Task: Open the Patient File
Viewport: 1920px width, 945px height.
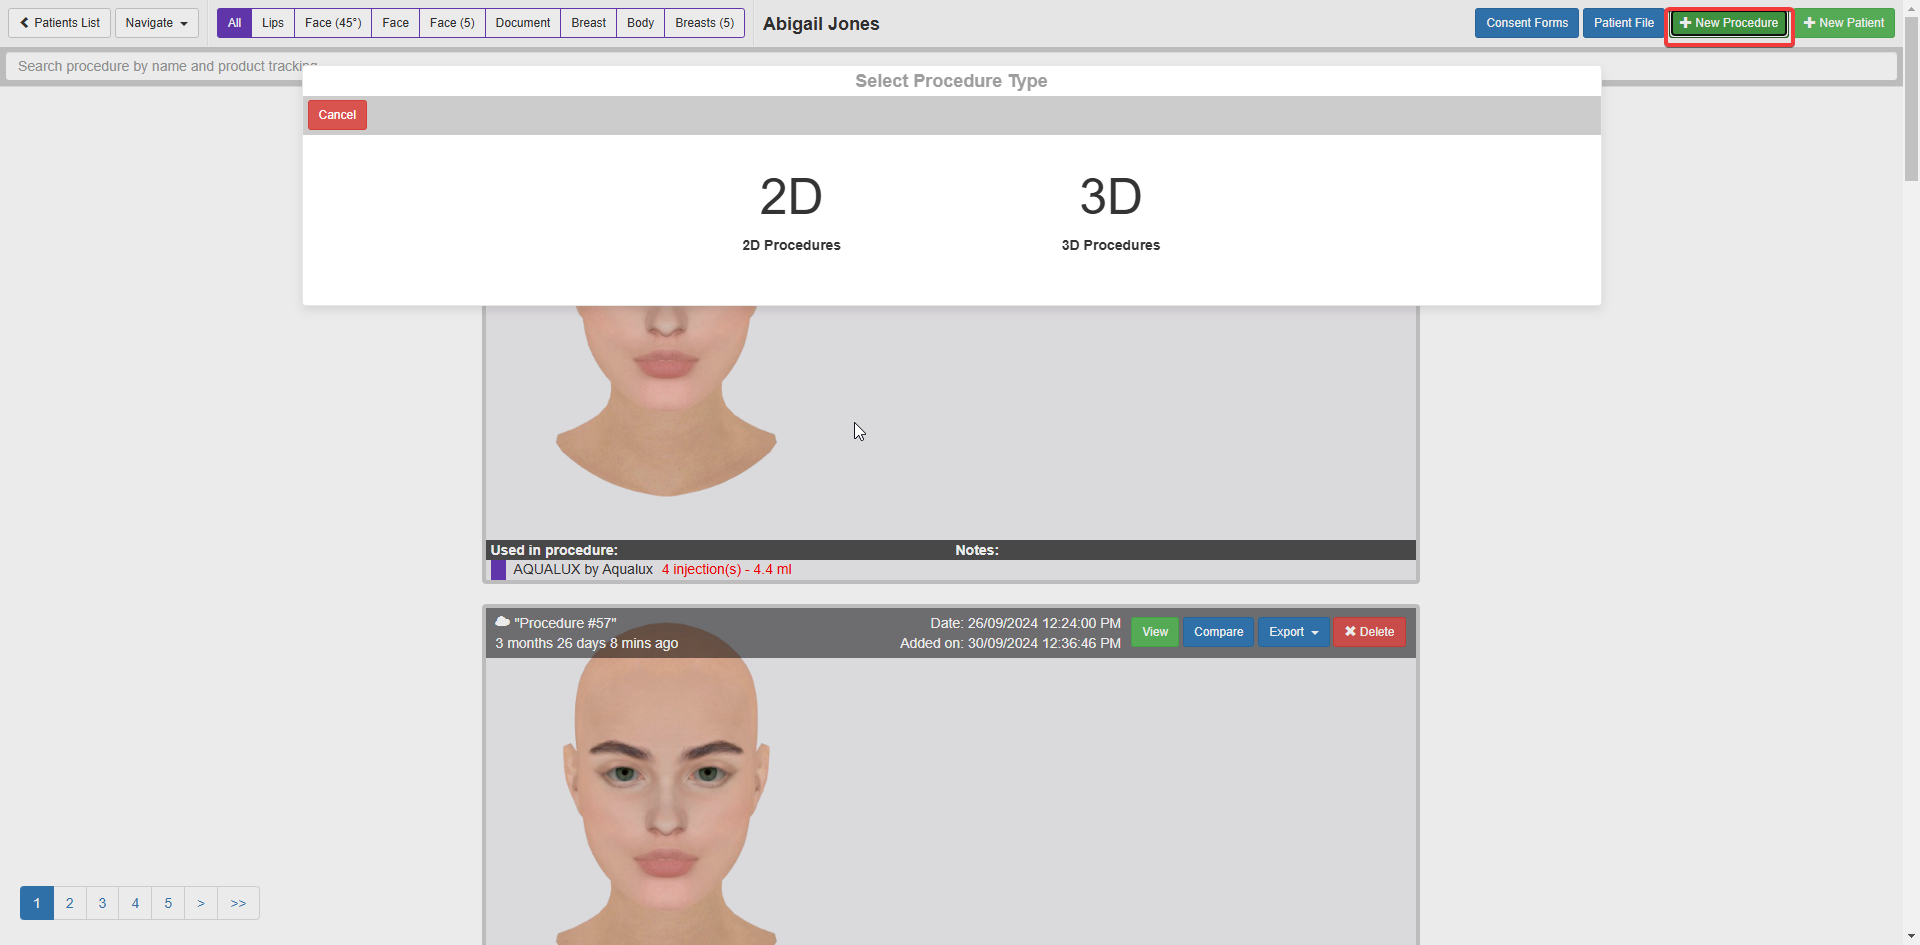Action: (1623, 23)
